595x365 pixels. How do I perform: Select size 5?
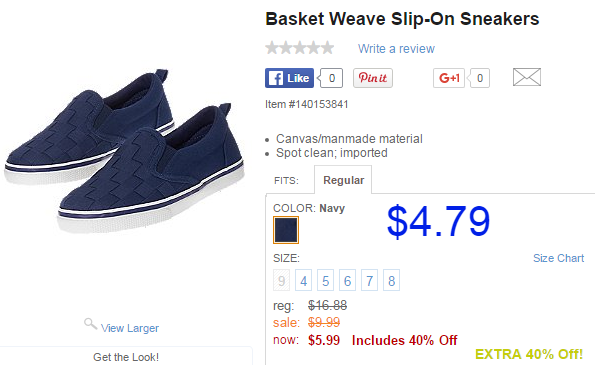325,280
